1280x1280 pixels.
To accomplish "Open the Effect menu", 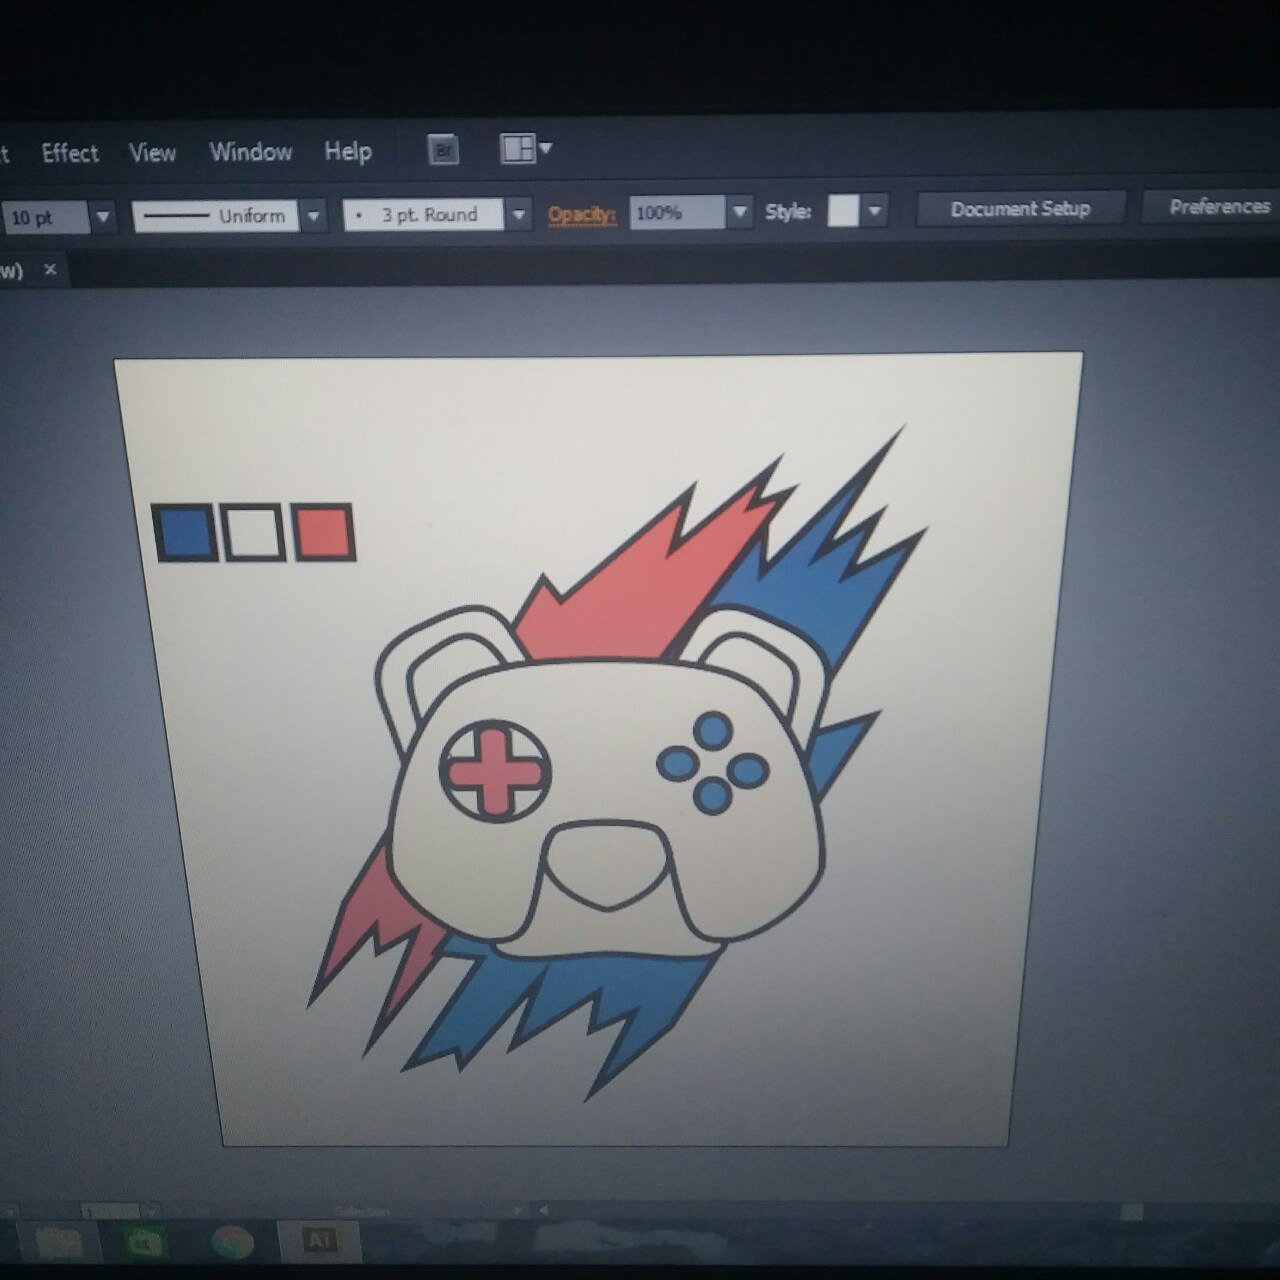I will click(70, 153).
